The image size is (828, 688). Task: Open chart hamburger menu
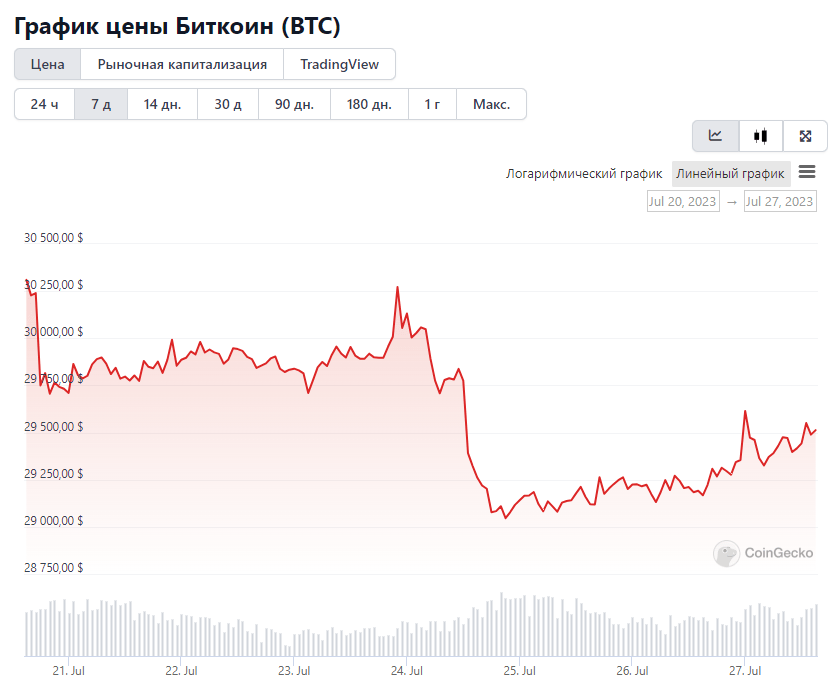click(807, 172)
